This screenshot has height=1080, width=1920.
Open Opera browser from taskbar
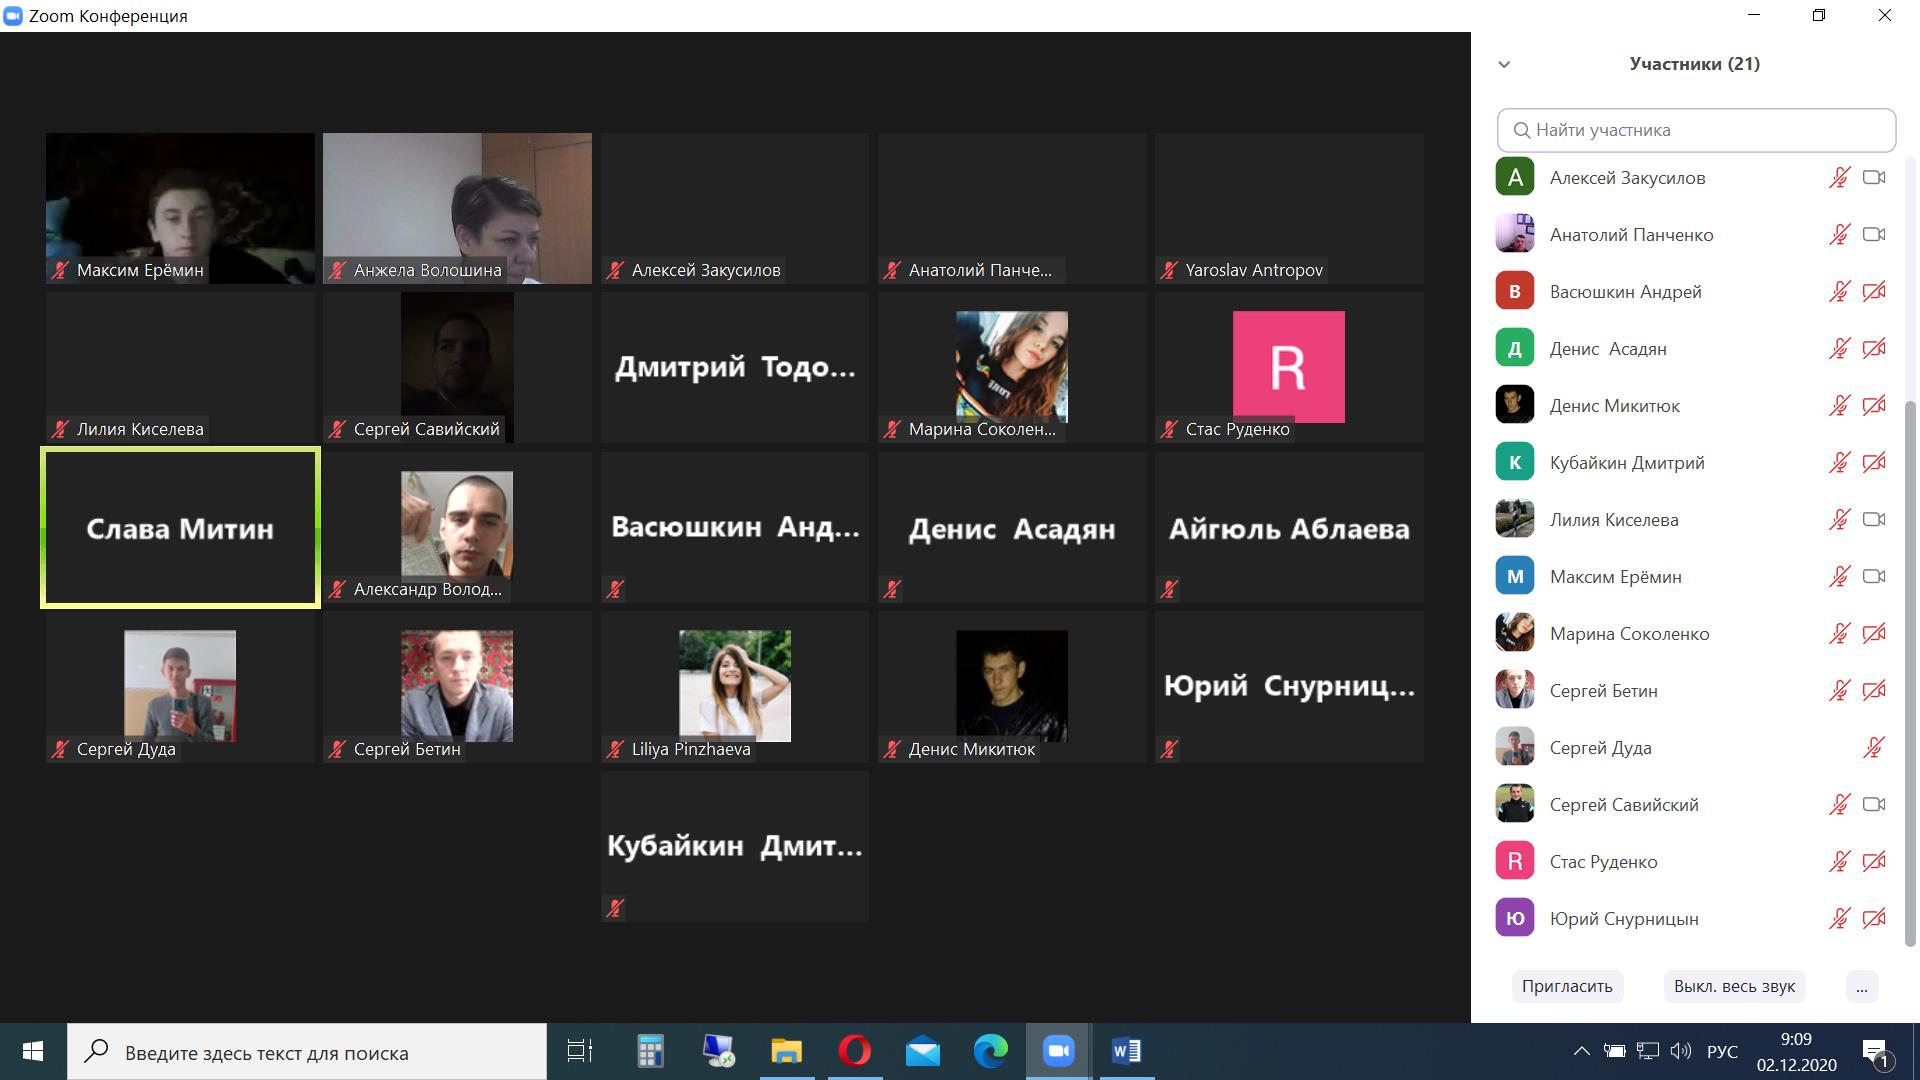tap(854, 1051)
